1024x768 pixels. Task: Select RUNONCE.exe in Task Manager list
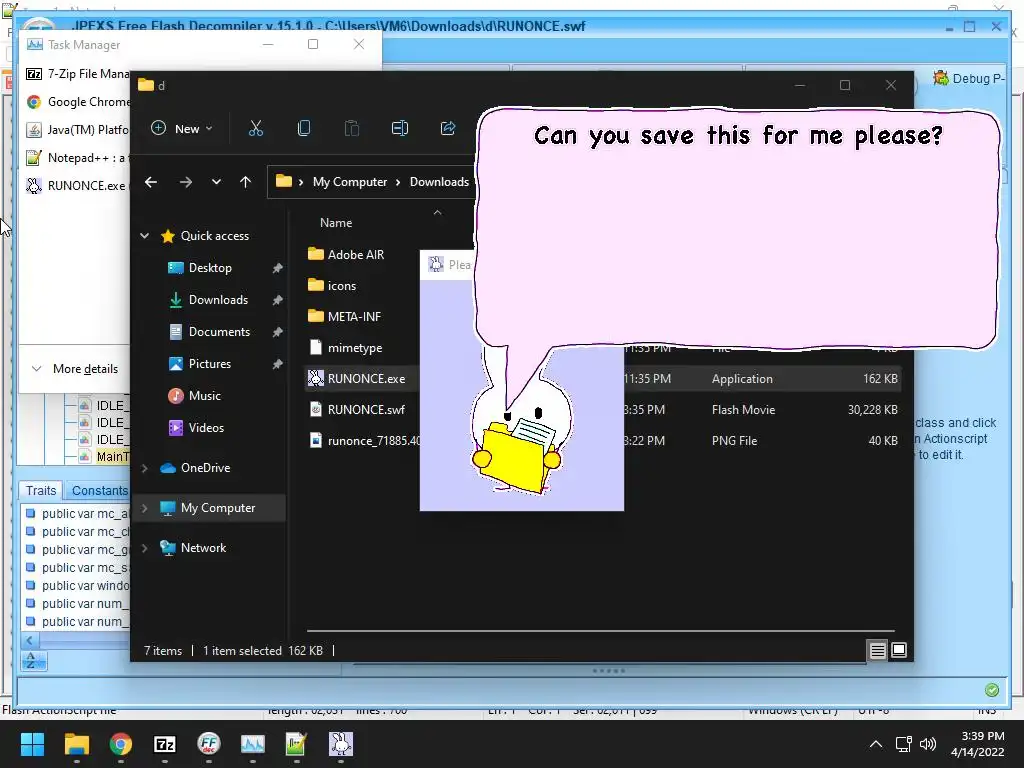point(77,186)
